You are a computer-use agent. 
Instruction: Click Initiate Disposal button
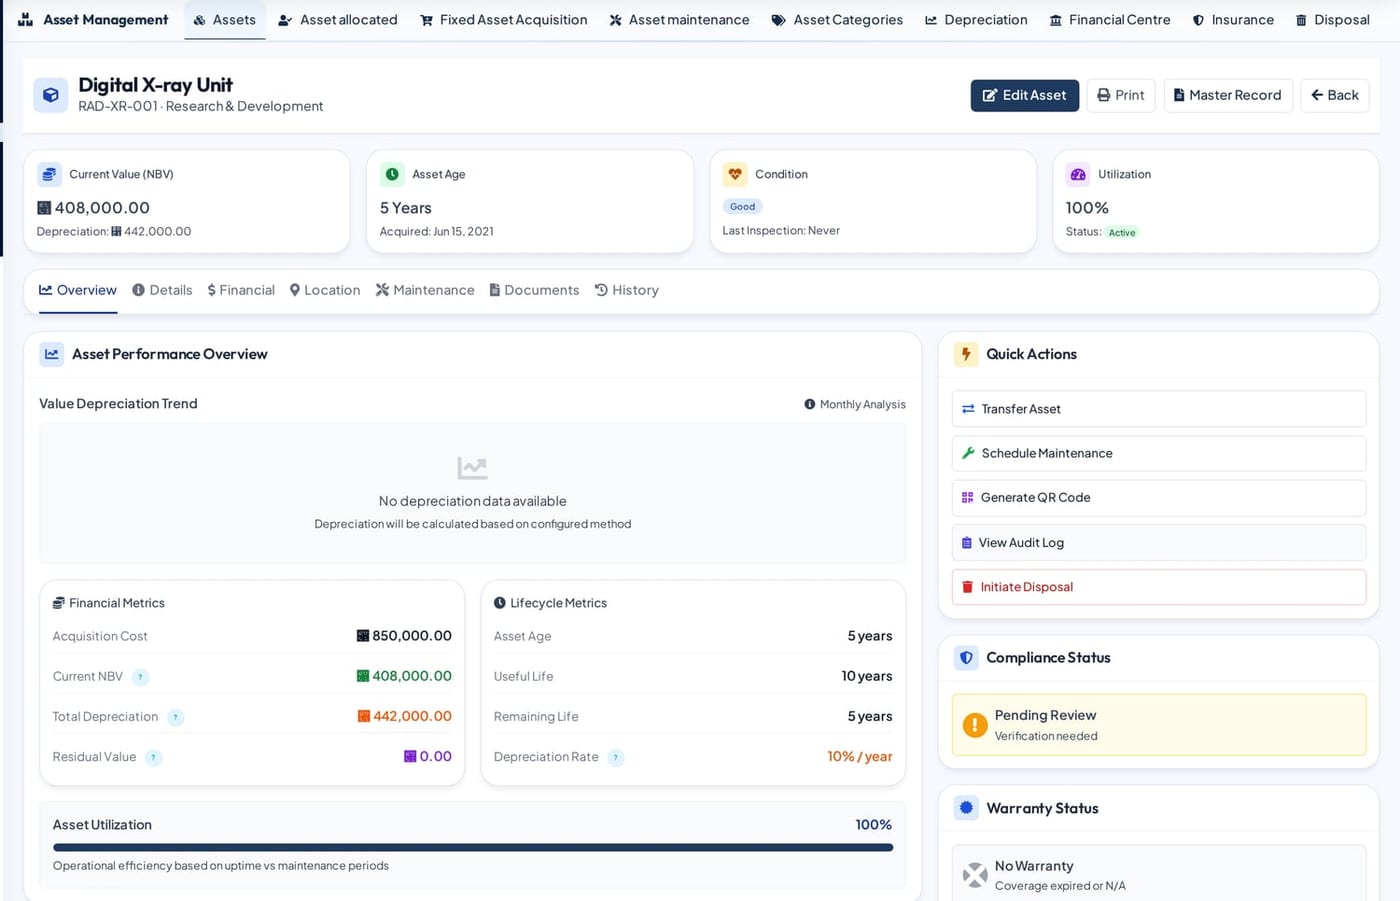click(x=1159, y=587)
